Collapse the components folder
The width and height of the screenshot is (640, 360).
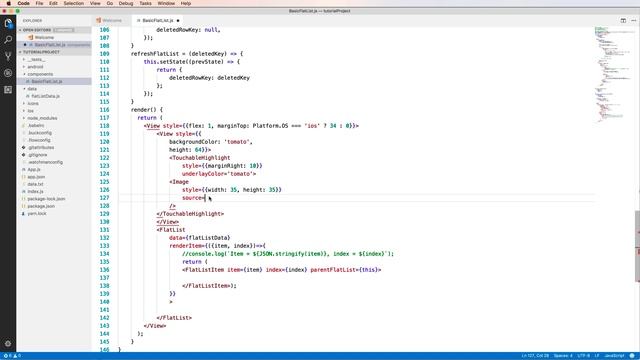click(x=40, y=74)
